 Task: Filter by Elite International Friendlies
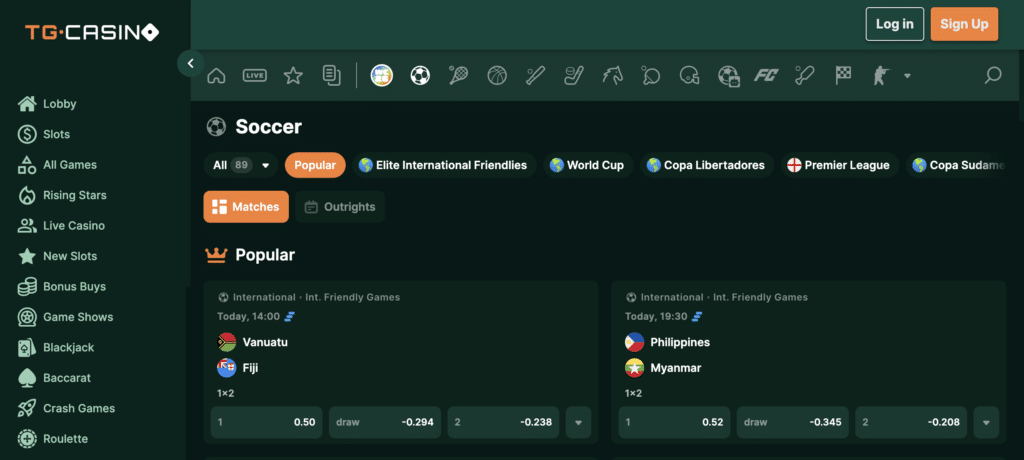coord(444,165)
